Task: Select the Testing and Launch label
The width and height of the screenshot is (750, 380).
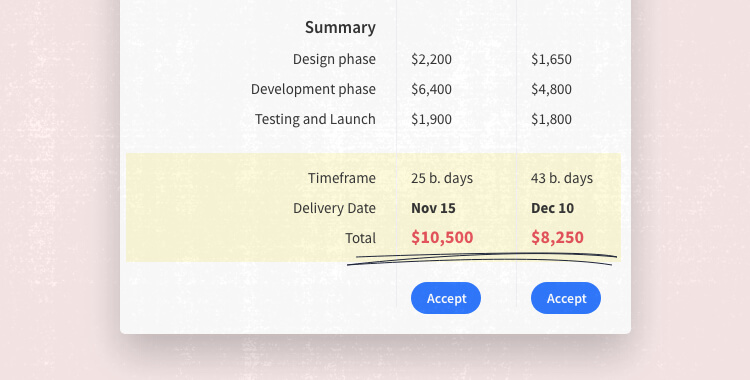Action: pyautogui.click(x=315, y=119)
